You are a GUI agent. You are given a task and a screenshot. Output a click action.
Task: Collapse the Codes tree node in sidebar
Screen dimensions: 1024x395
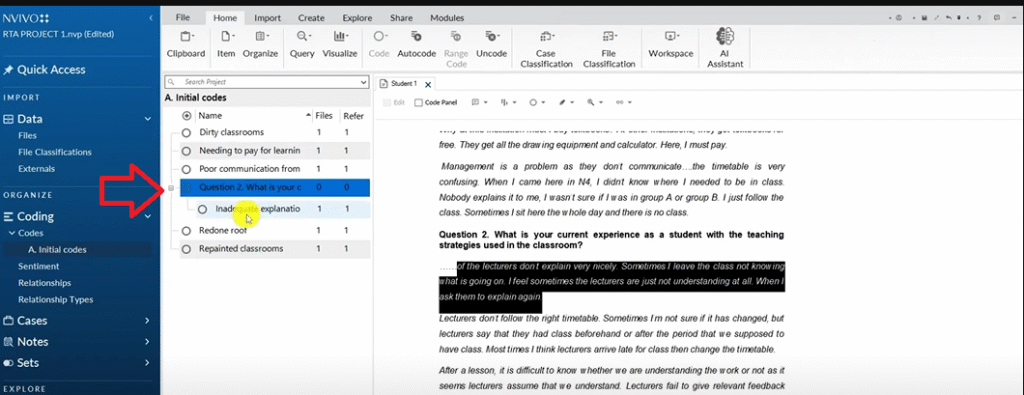point(11,233)
